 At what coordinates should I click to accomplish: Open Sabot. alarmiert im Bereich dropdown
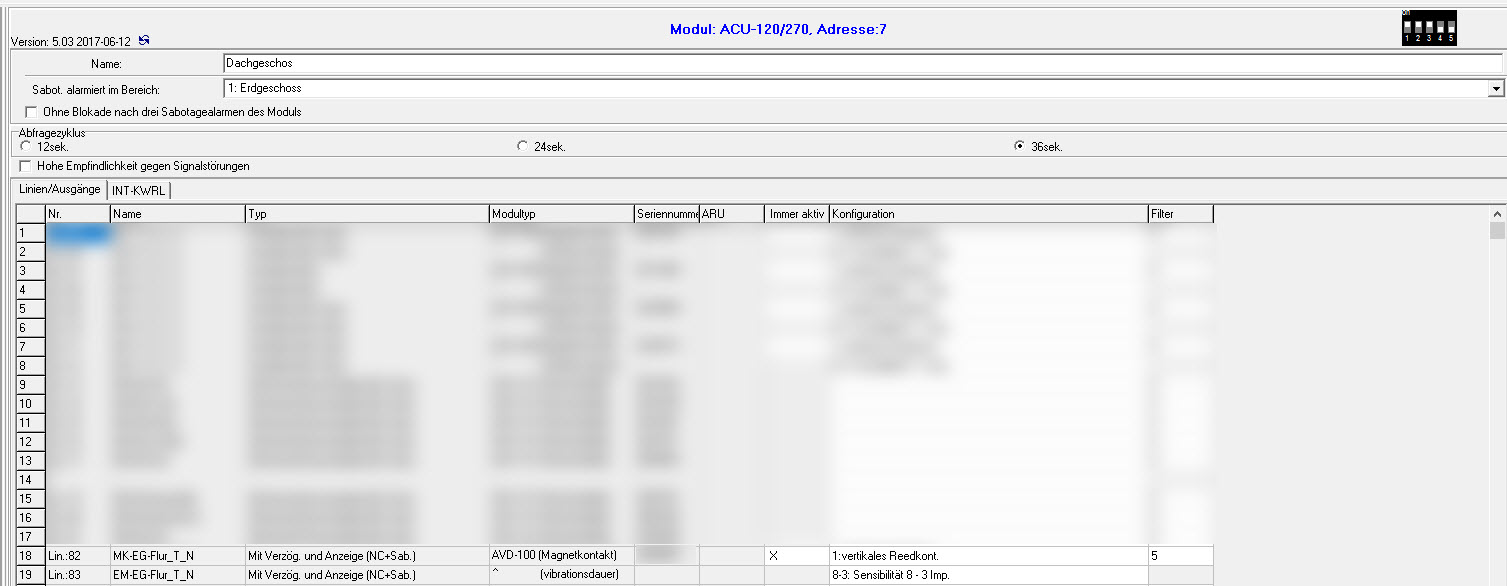[x=1496, y=89]
